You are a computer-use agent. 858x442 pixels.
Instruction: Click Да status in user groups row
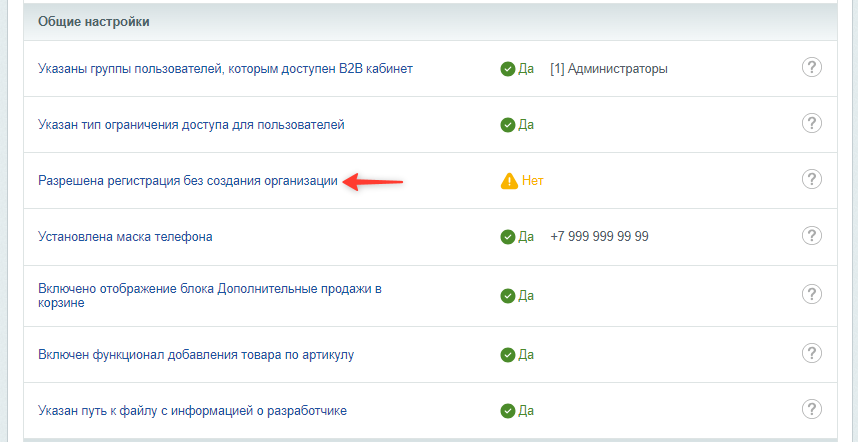pyautogui.click(x=526, y=69)
